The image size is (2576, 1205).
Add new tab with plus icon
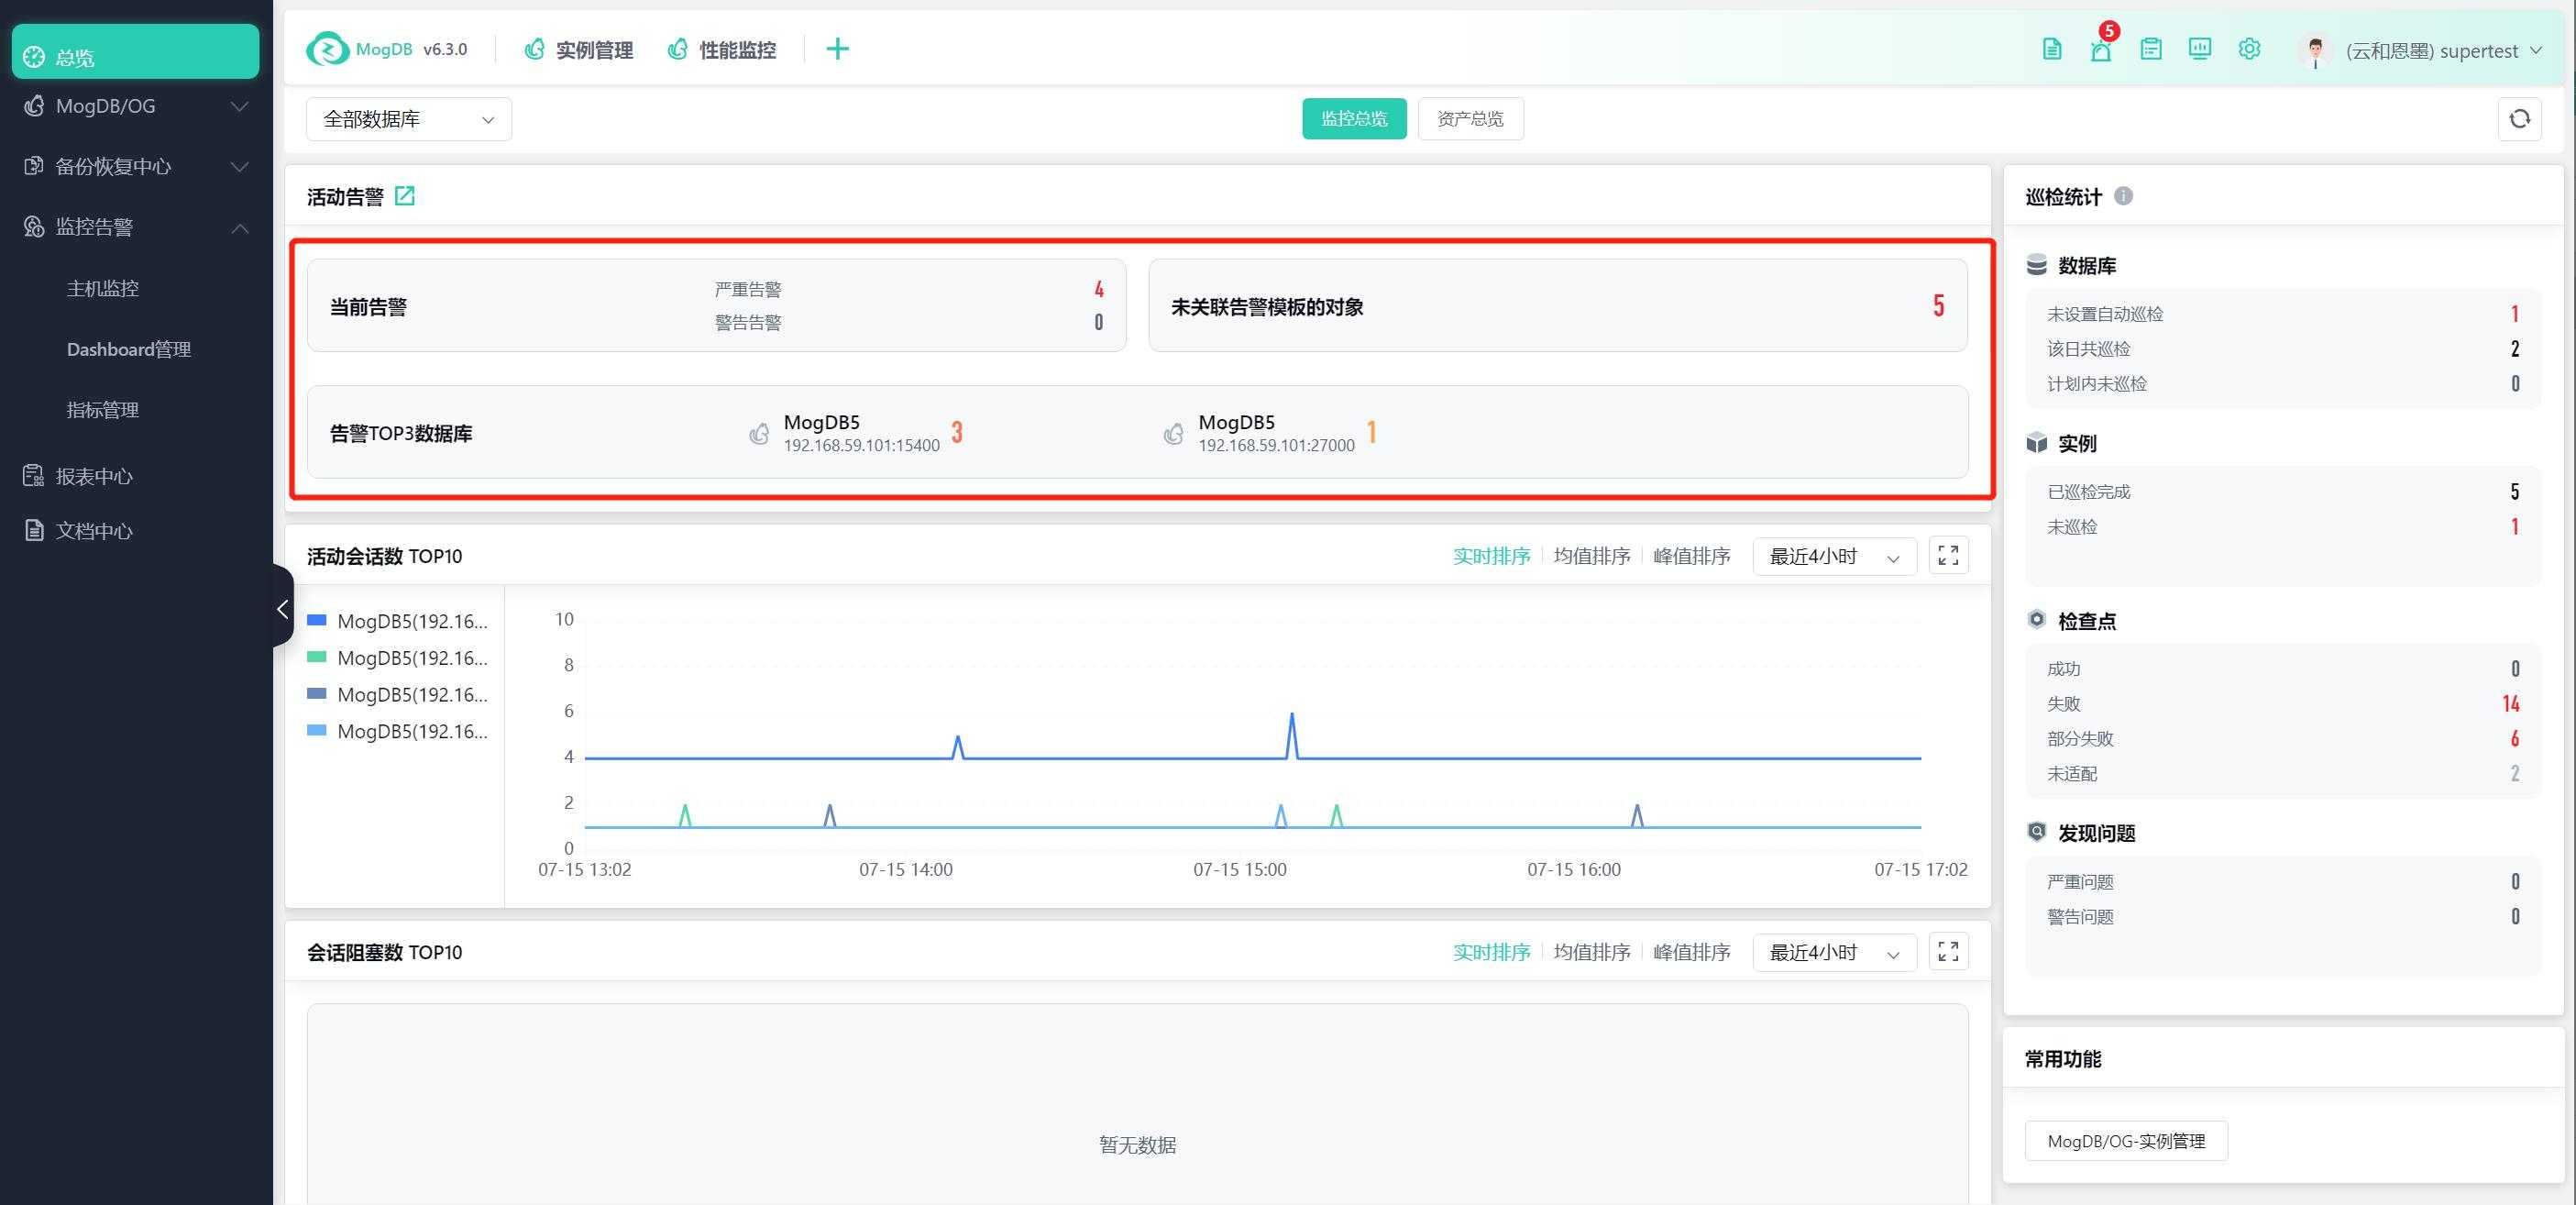(x=837, y=49)
